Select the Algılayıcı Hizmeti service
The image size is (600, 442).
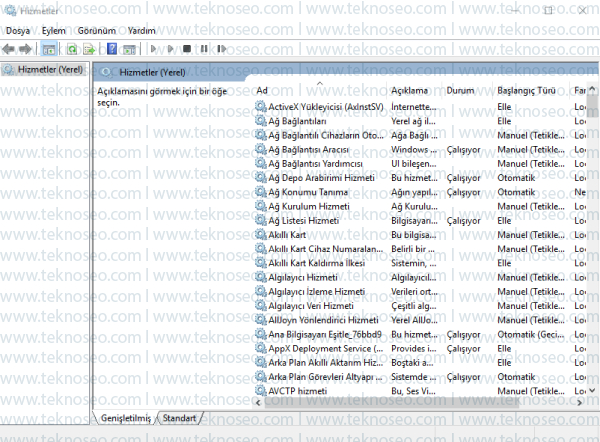point(303,277)
